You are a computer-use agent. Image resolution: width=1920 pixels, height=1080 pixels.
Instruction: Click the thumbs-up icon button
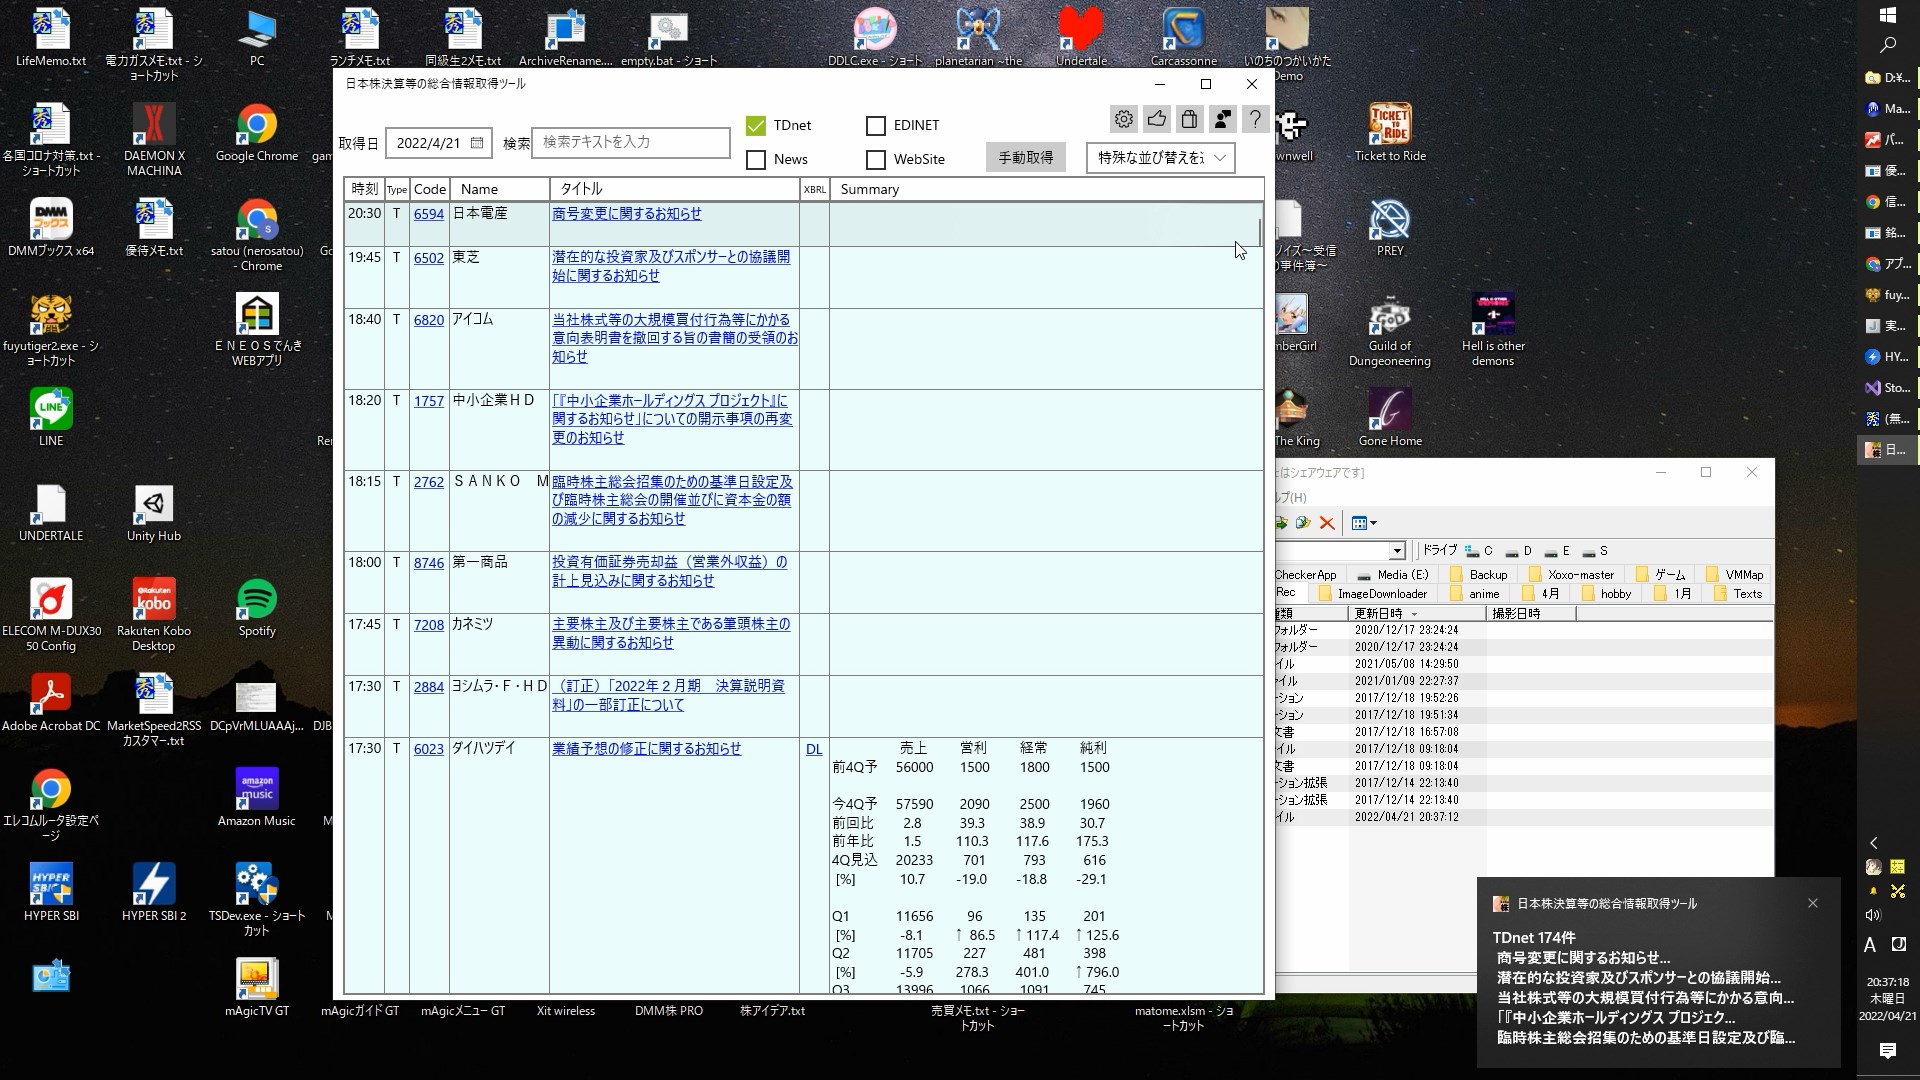(x=1157, y=120)
